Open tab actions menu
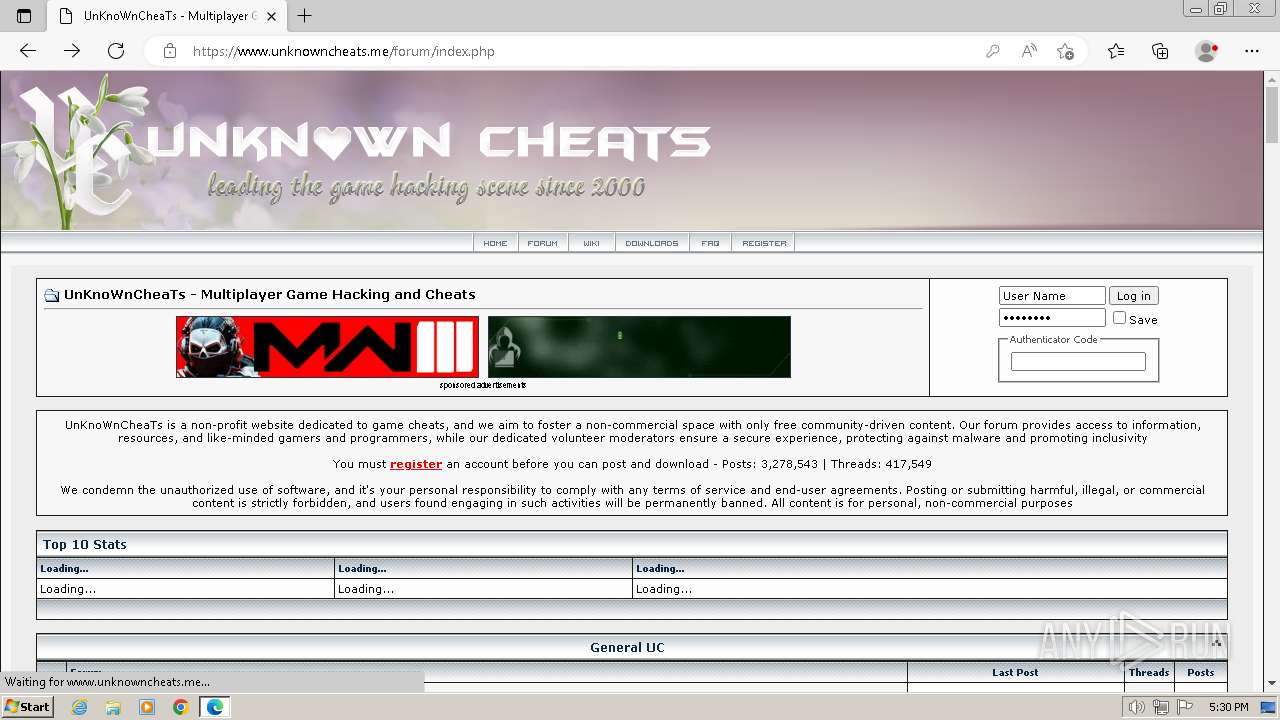The height and width of the screenshot is (720, 1280). [x=24, y=16]
